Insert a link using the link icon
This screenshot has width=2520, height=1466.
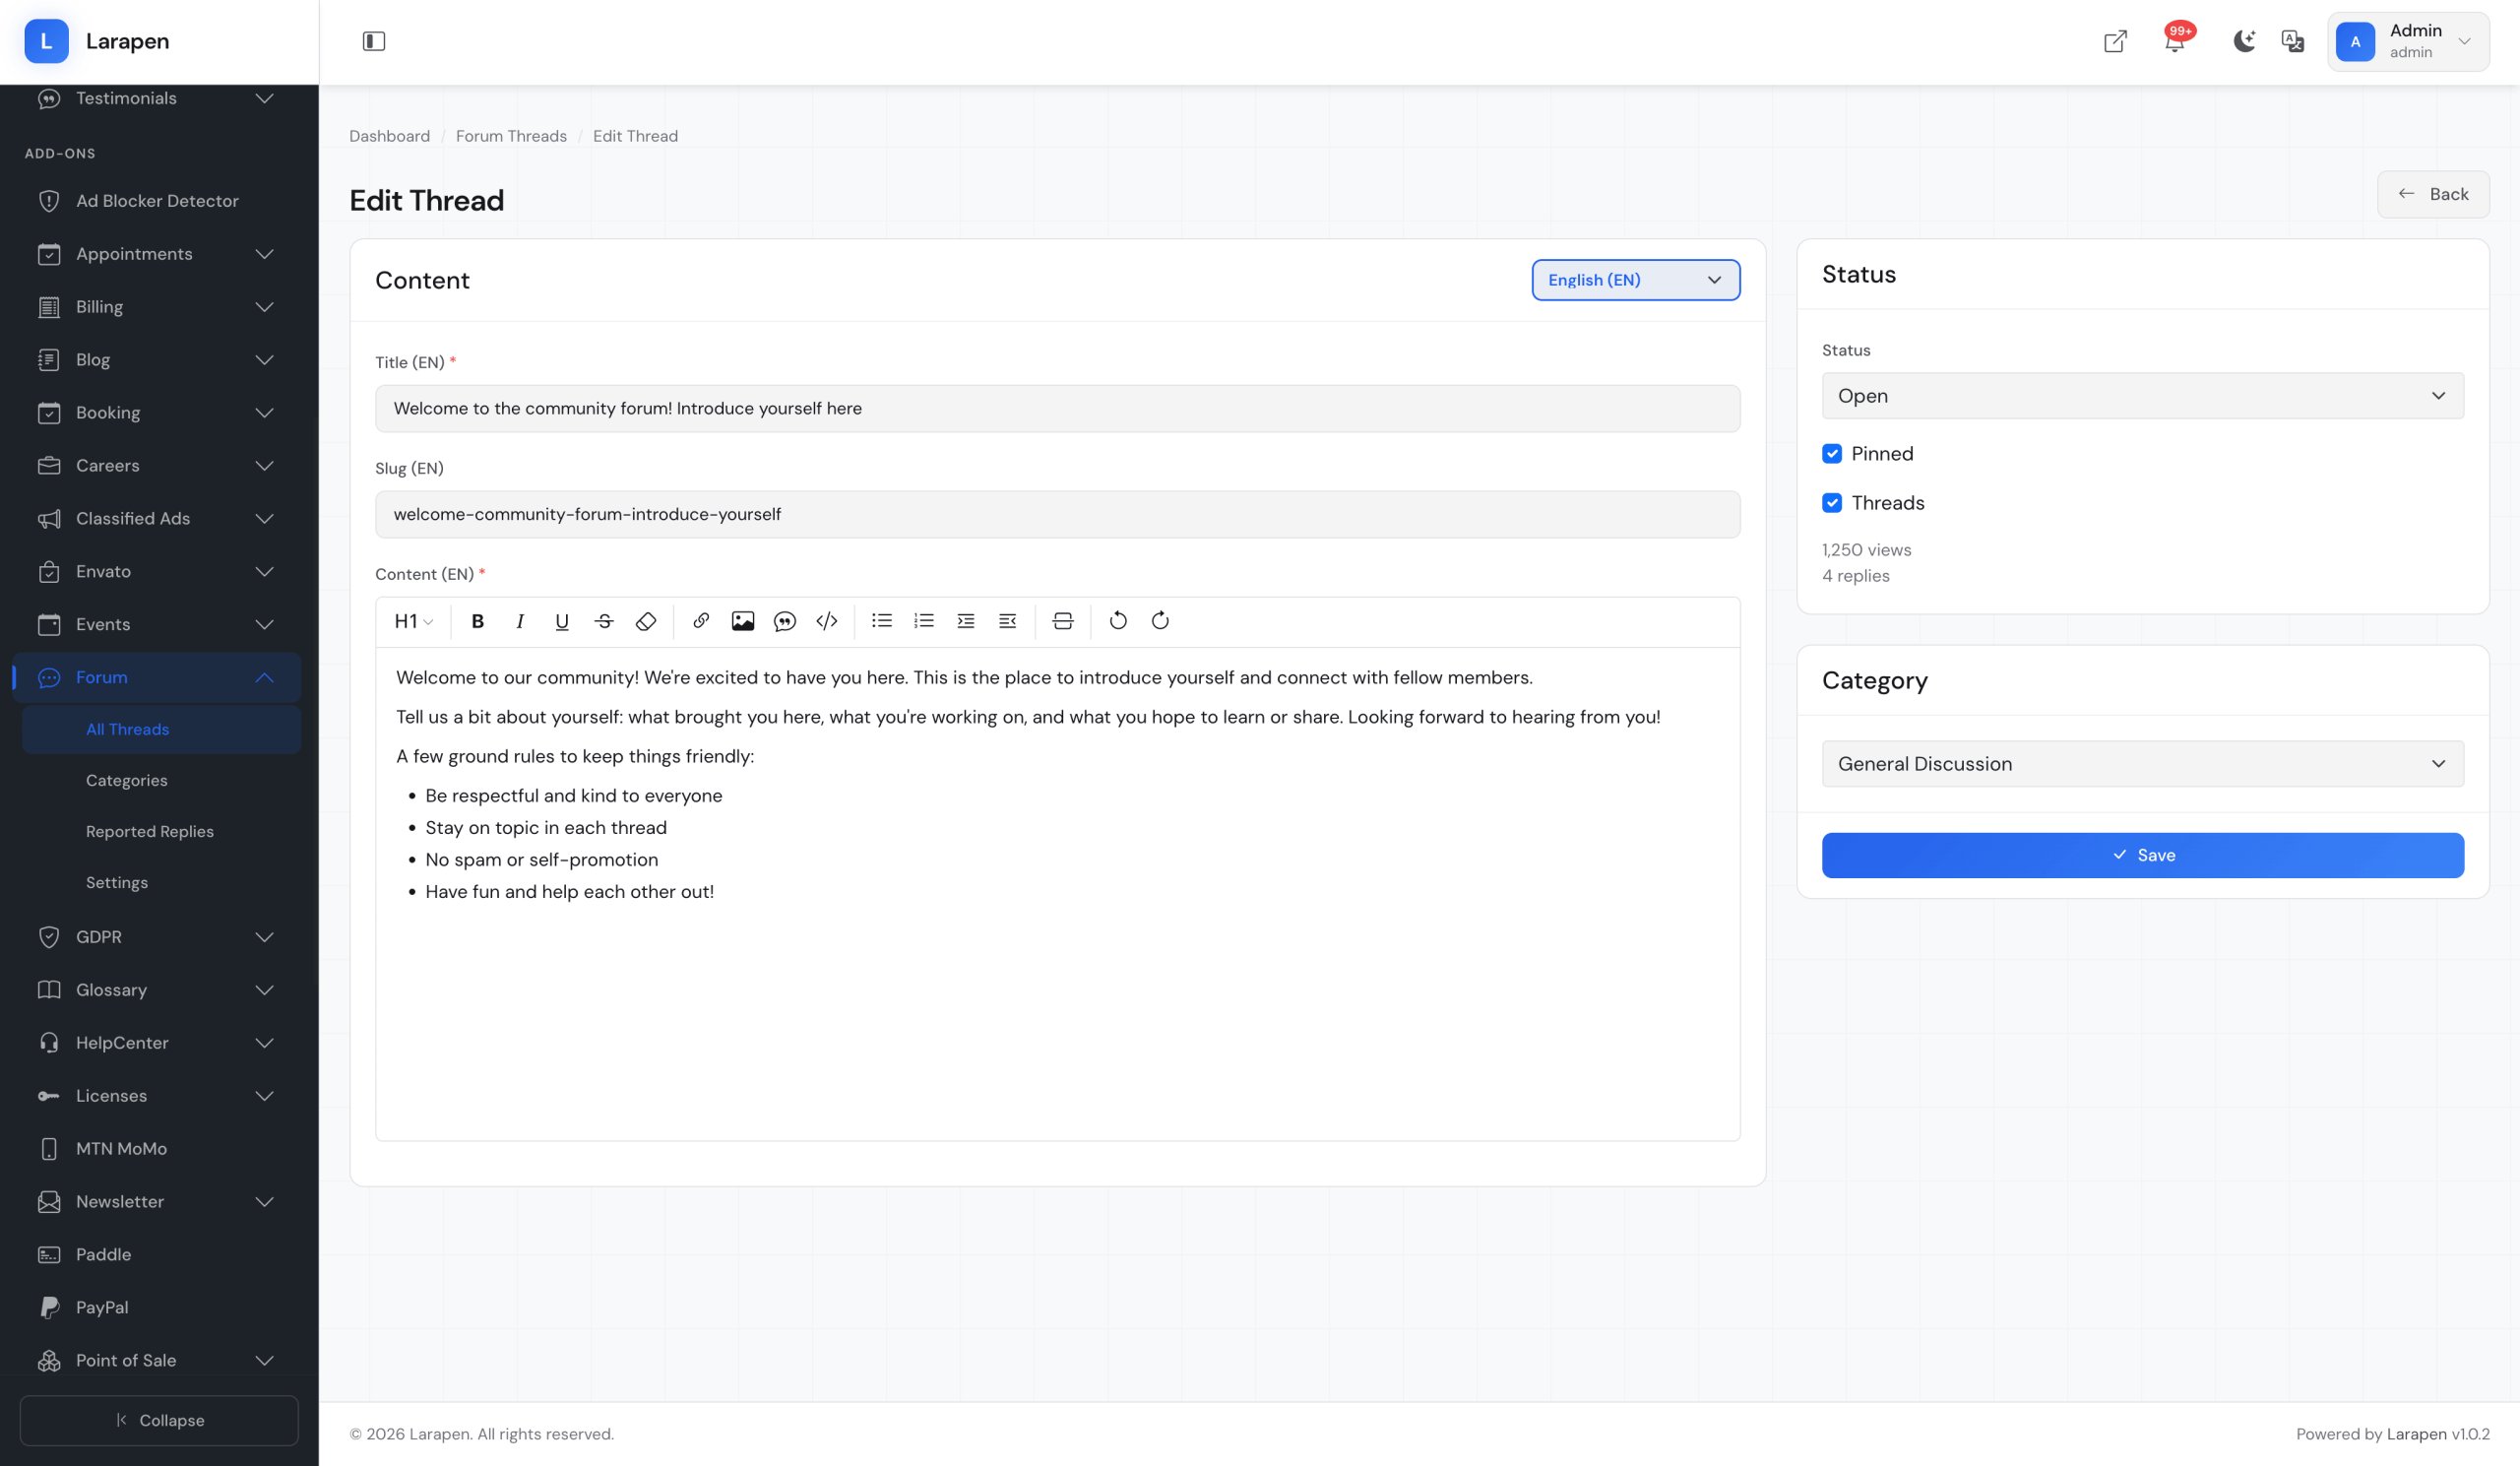coord(701,621)
